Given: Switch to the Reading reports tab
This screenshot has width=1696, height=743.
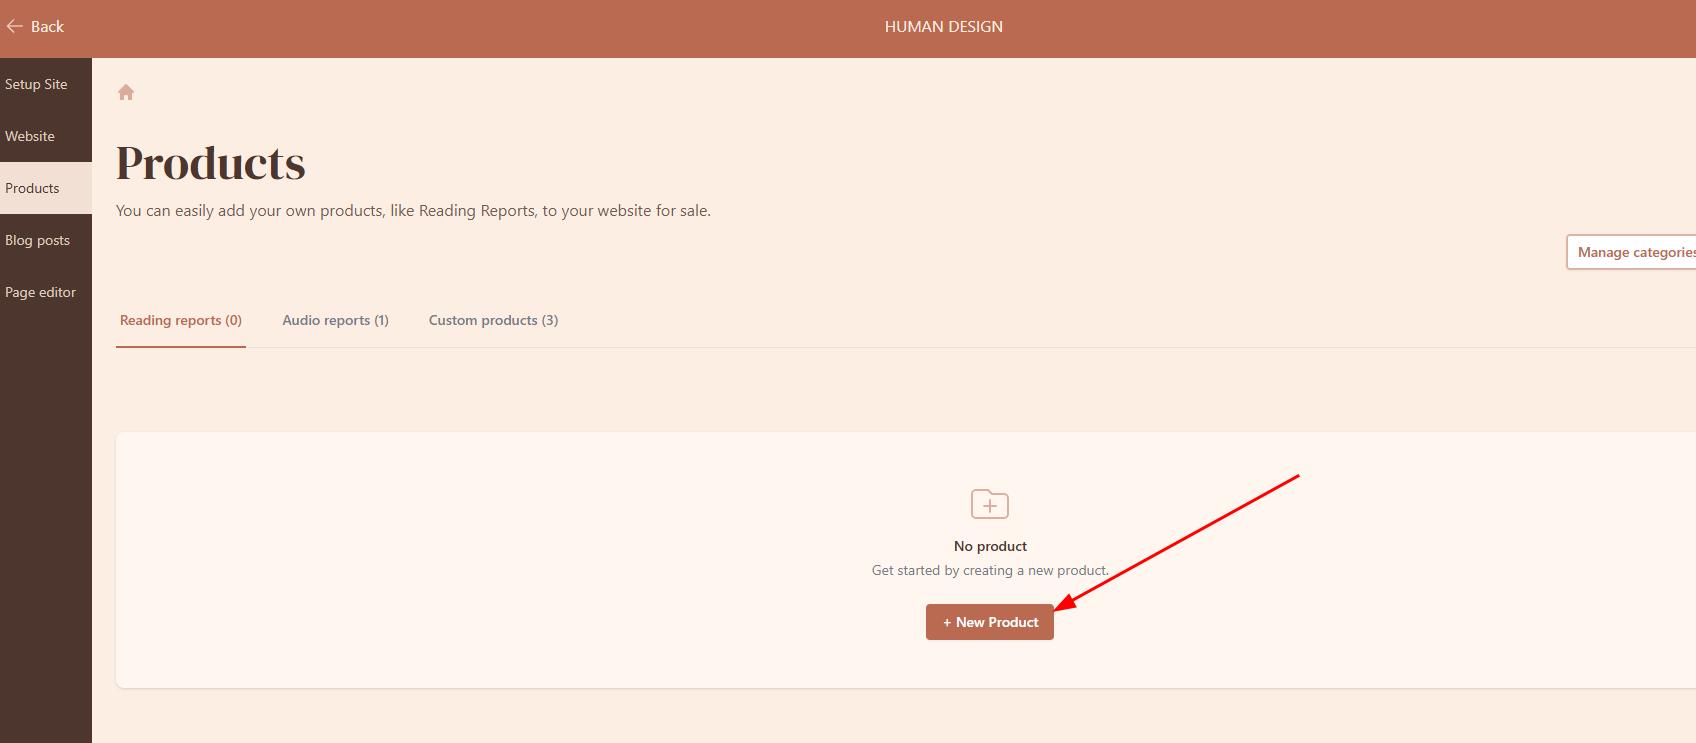Looking at the screenshot, I should 181,320.
